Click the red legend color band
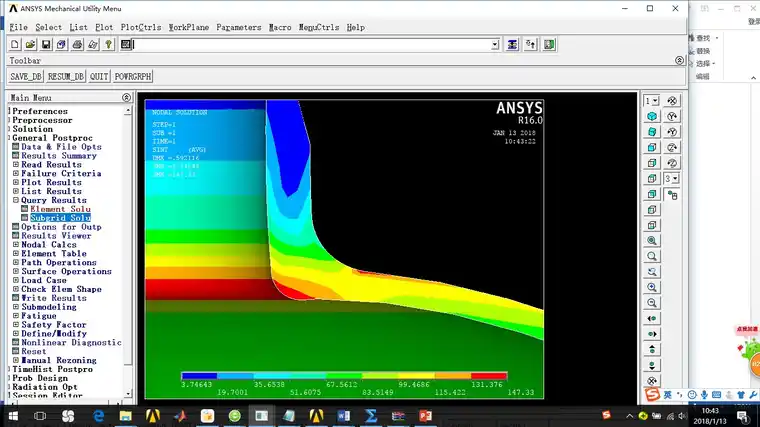This screenshot has width=760, height=427. 489,376
